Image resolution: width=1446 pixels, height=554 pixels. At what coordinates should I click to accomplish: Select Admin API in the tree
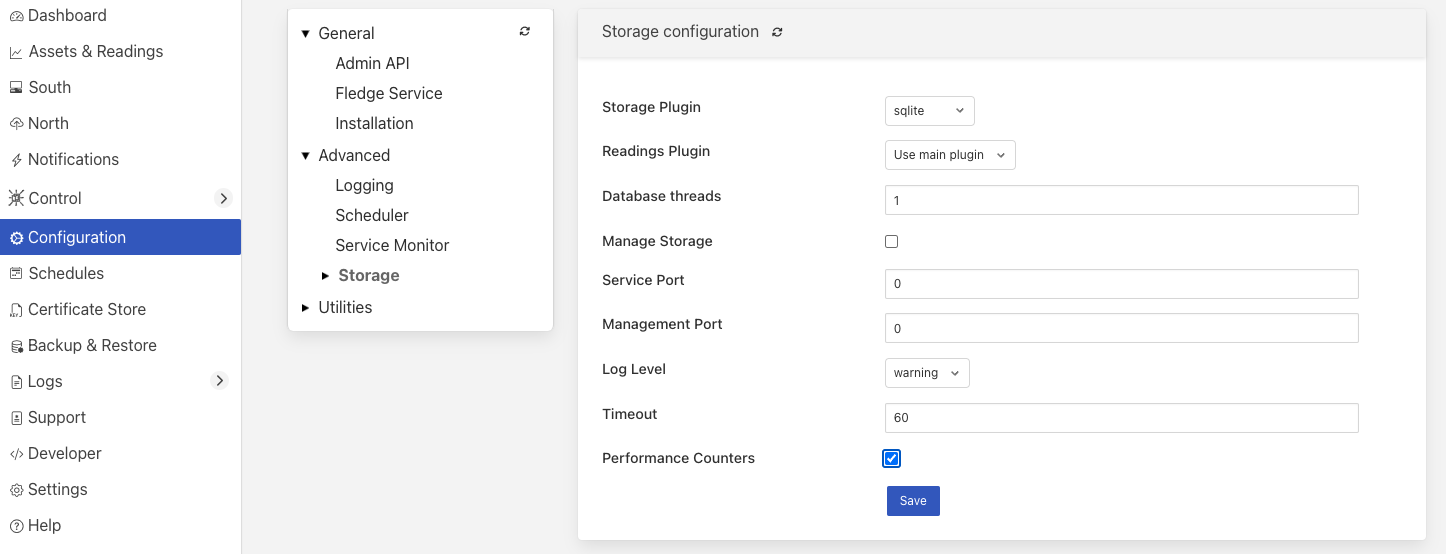[373, 64]
